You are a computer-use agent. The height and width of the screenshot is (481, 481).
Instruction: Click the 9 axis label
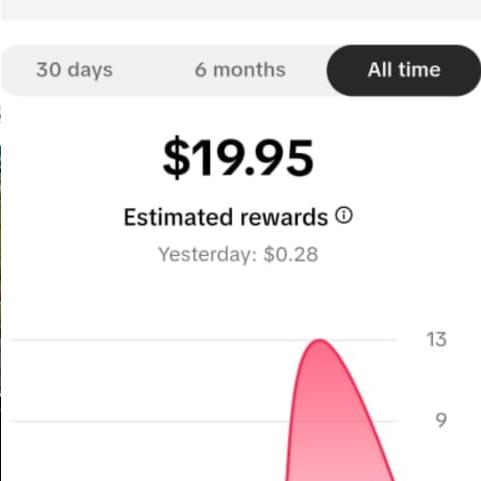point(441,420)
